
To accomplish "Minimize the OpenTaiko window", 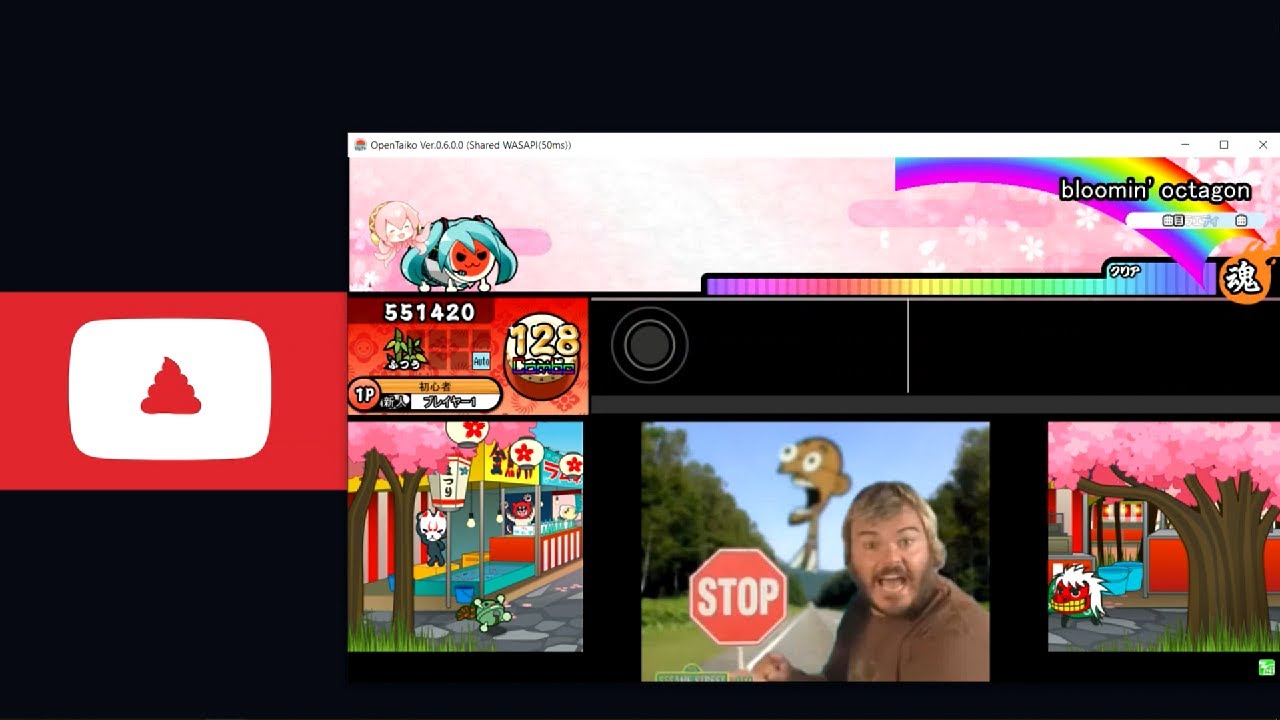I will (x=1185, y=145).
